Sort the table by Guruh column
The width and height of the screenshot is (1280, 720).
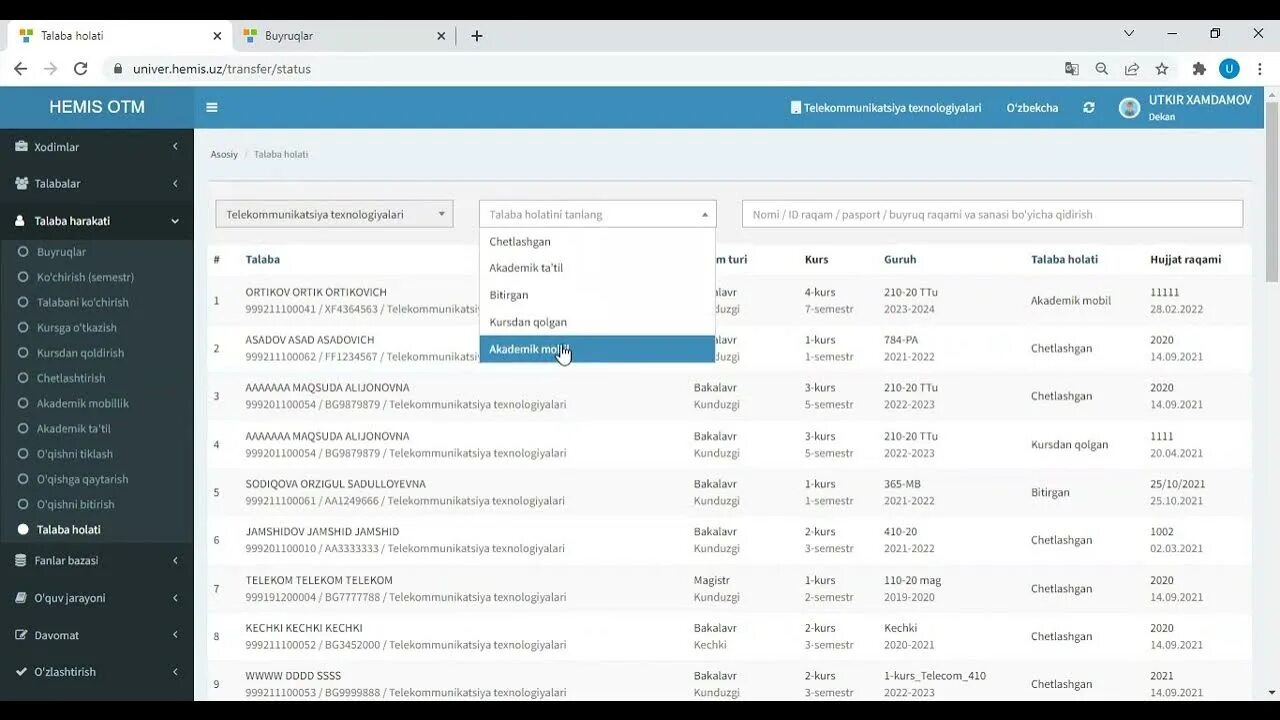click(x=900, y=259)
